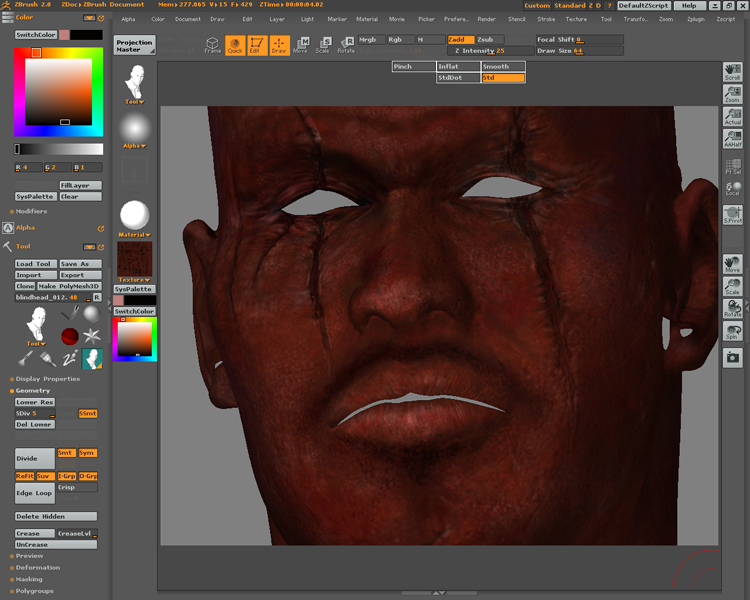Toggle the Sym option in Geometry
The image size is (750, 600).
[x=88, y=453]
